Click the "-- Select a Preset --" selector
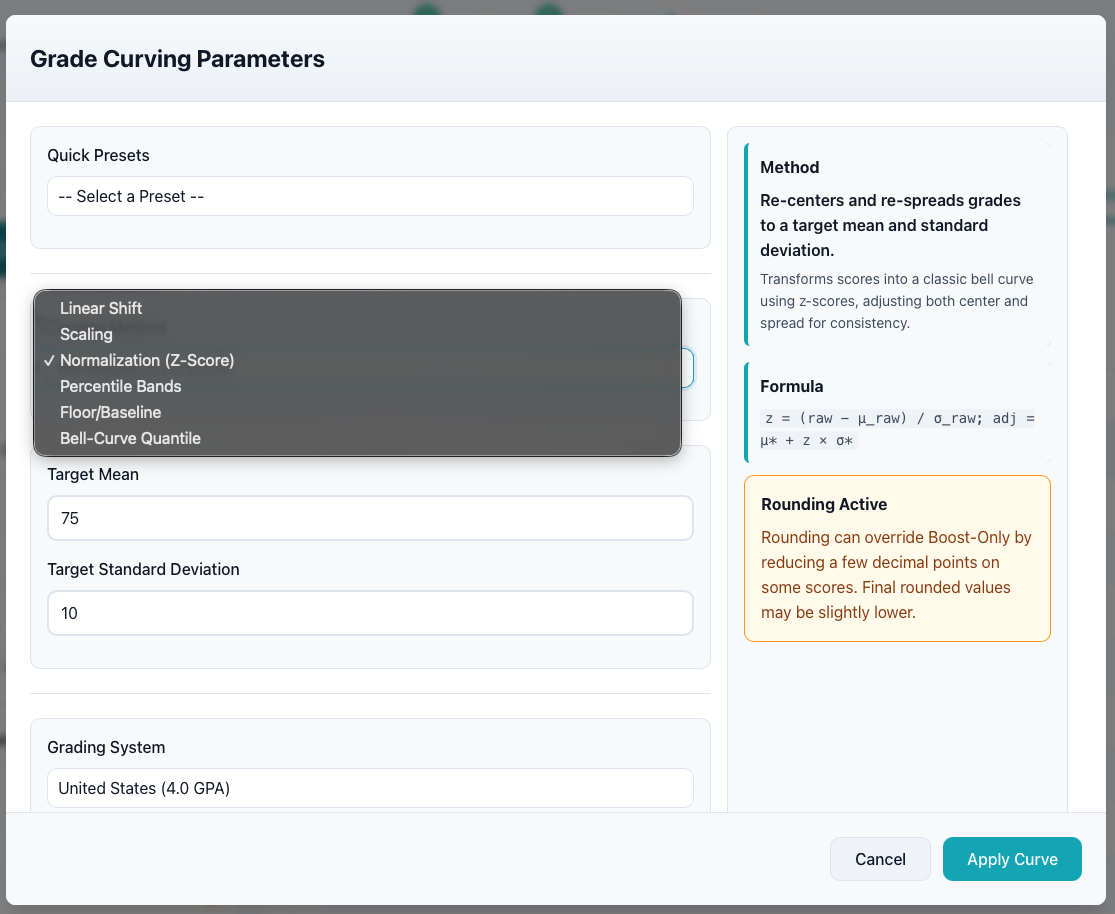 [x=370, y=196]
